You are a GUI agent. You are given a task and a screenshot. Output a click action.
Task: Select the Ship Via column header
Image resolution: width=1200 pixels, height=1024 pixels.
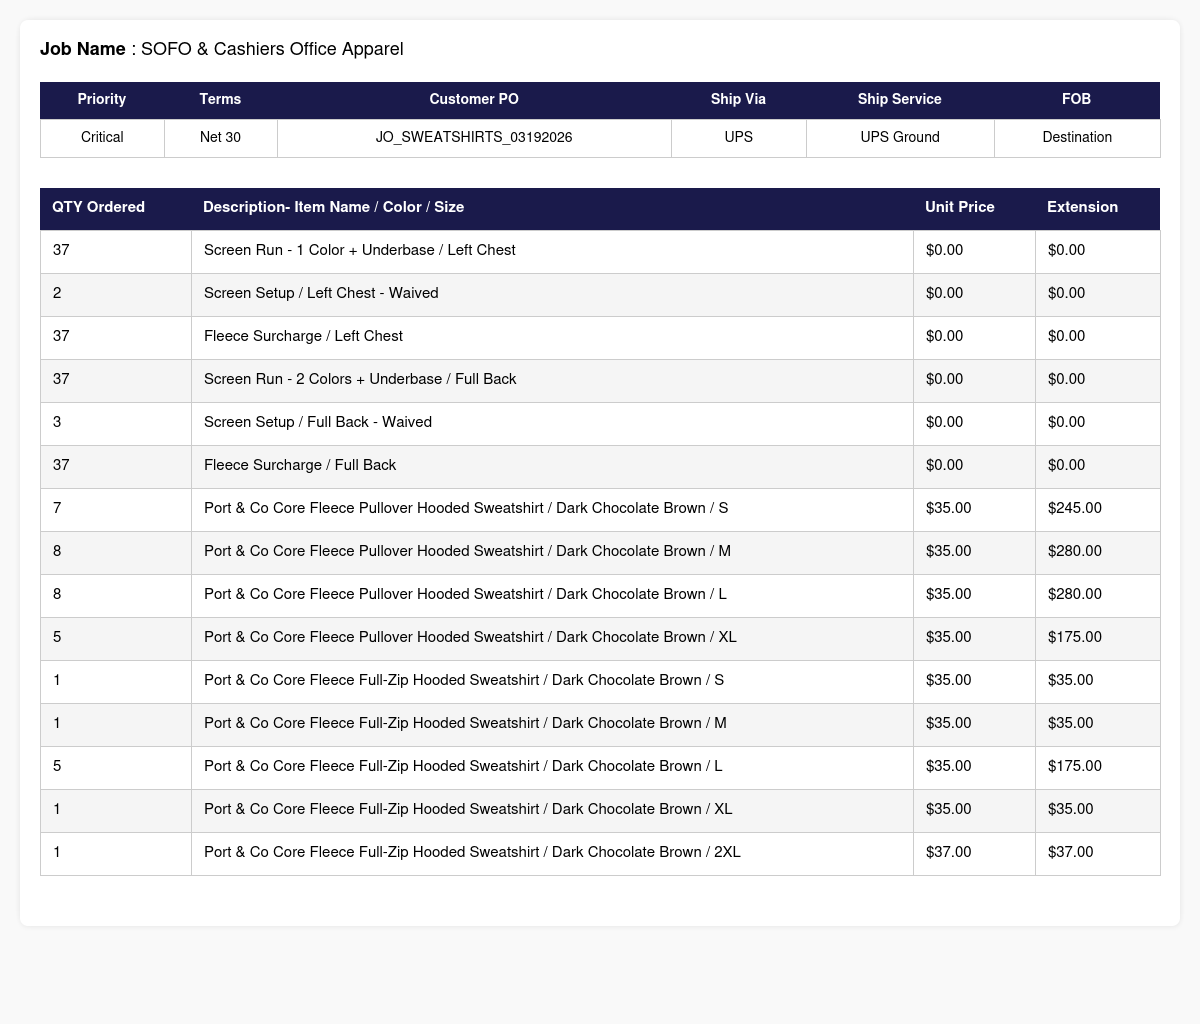point(738,99)
